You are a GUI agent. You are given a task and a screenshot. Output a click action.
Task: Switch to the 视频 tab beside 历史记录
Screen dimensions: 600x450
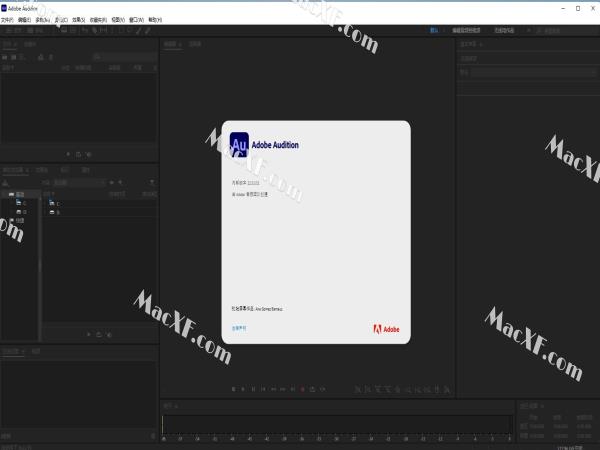pyautogui.click(x=36, y=351)
